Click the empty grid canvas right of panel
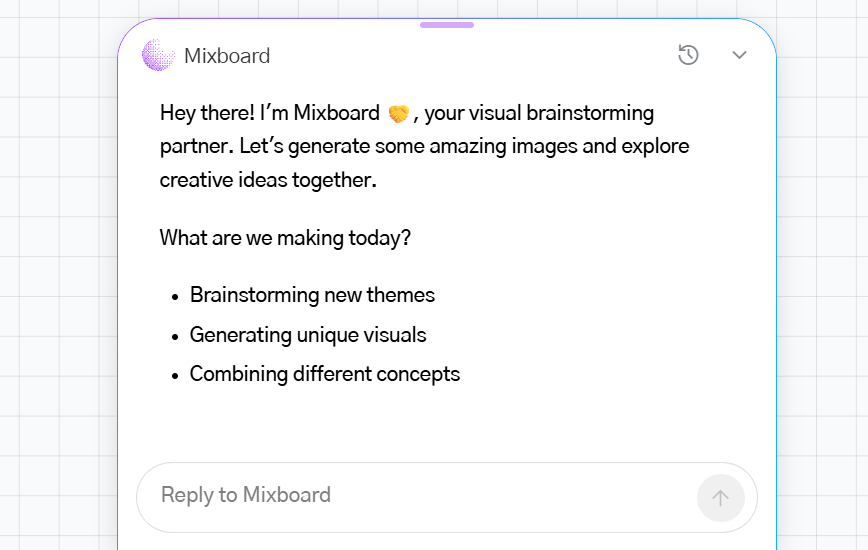 point(823,277)
